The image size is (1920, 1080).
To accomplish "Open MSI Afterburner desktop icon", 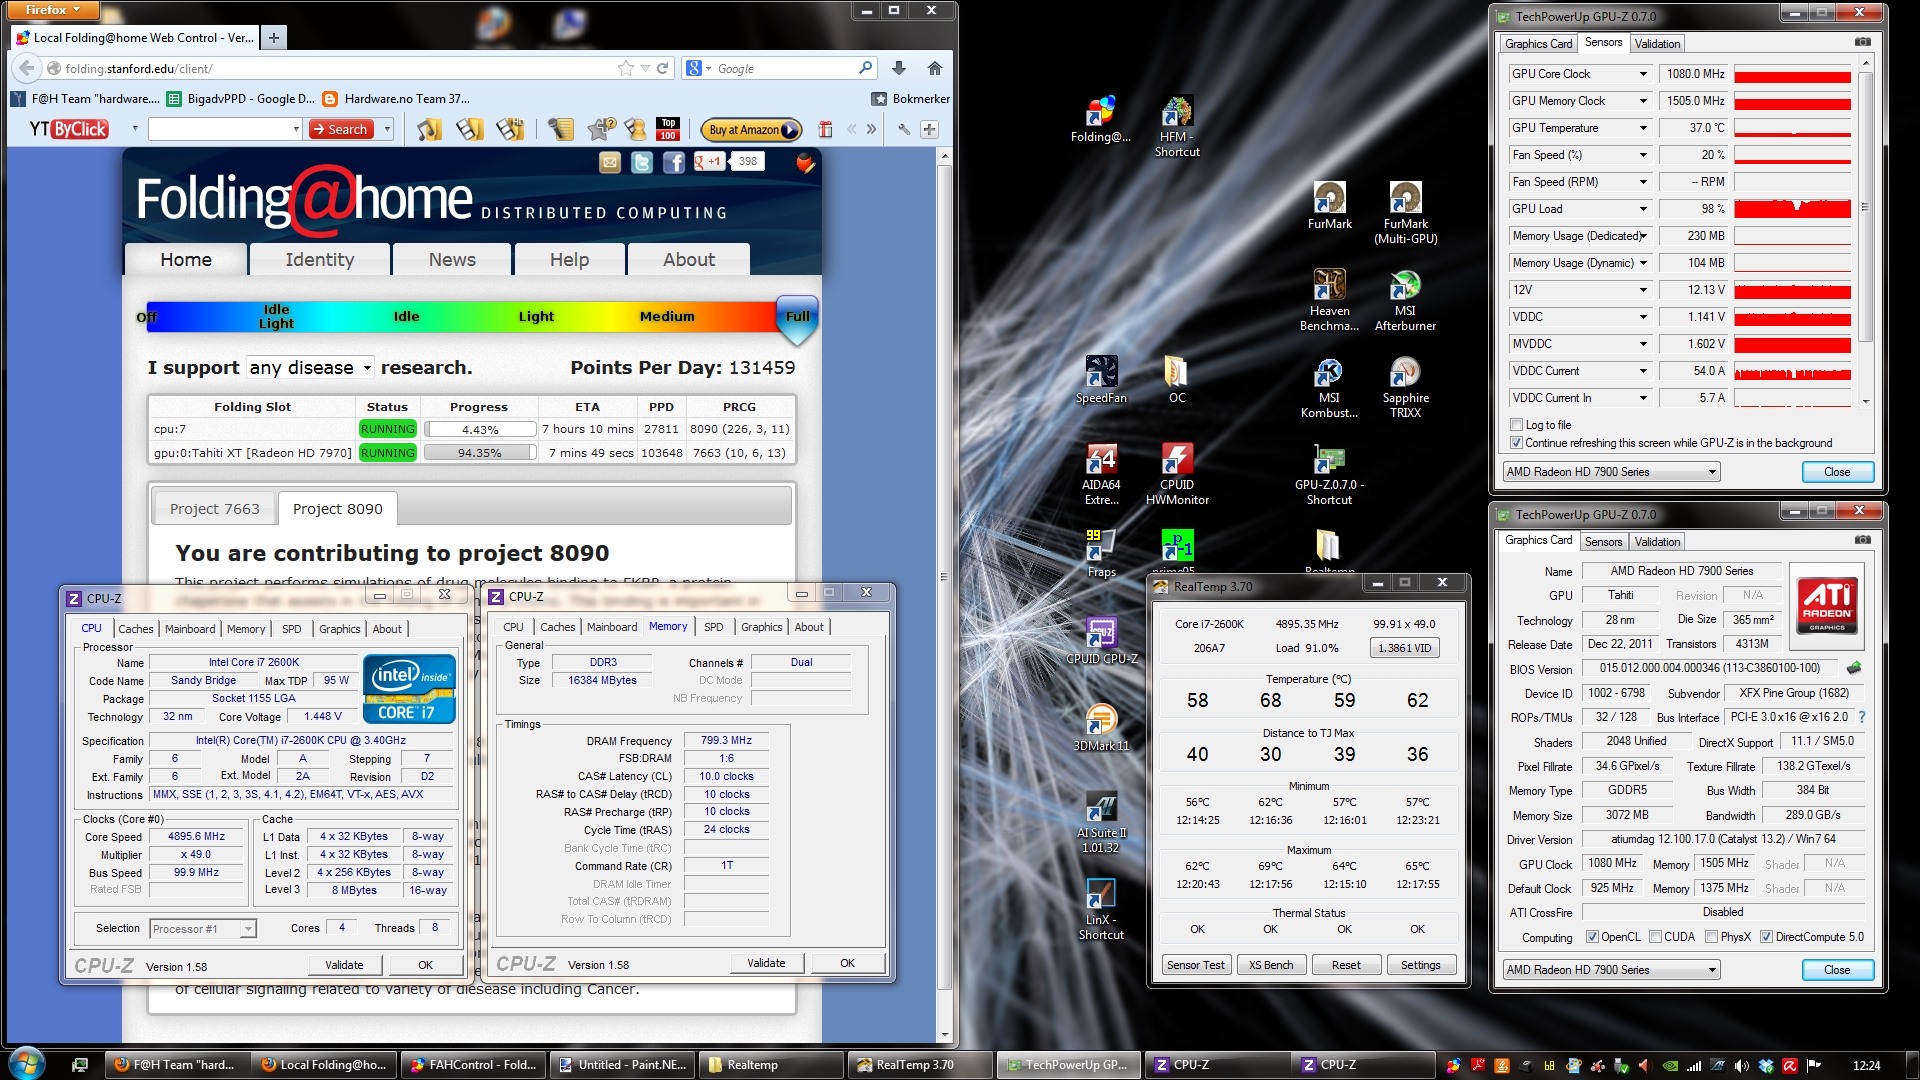I will tap(1405, 301).
